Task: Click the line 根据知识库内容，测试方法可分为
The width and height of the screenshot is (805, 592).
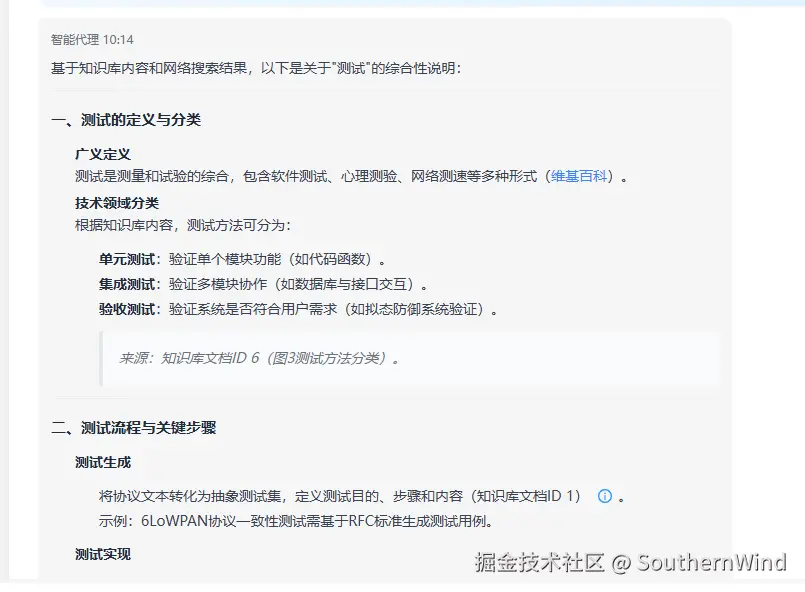Action: [x=183, y=225]
